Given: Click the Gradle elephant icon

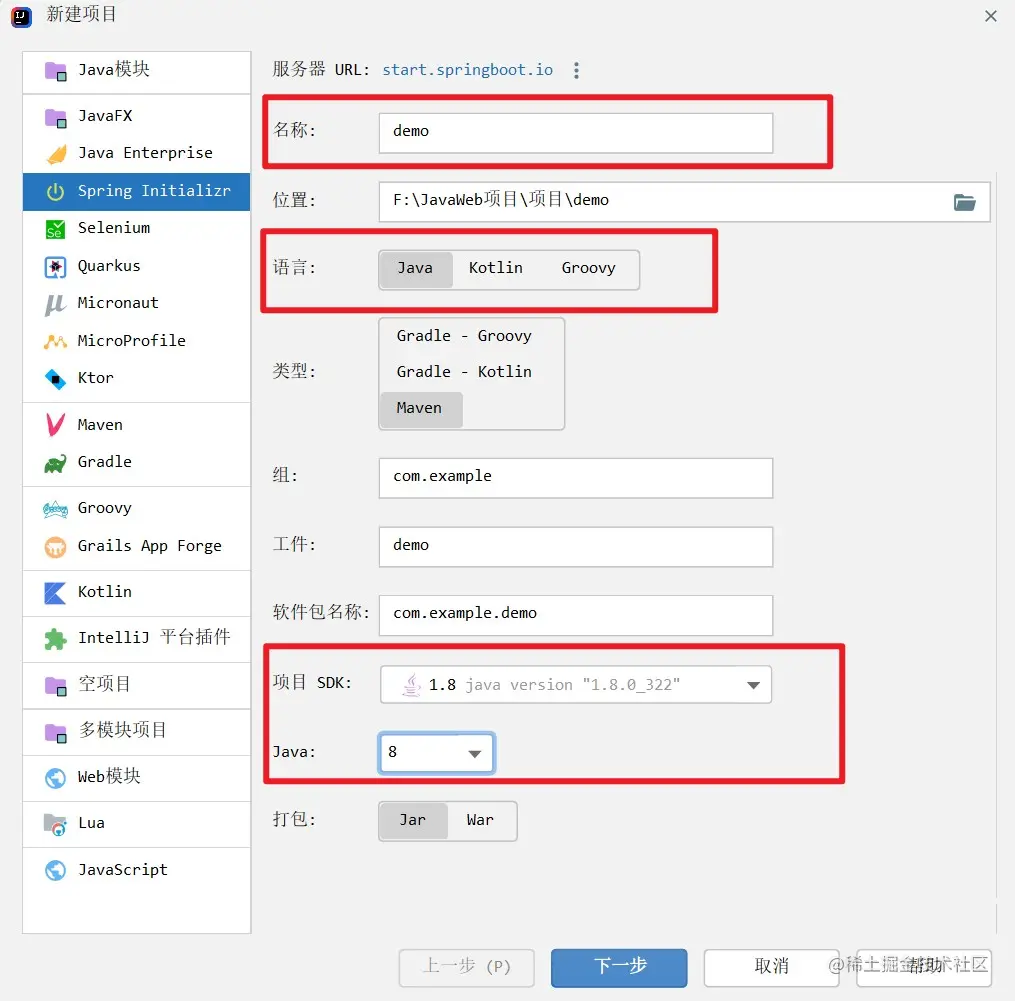Looking at the screenshot, I should (56, 463).
